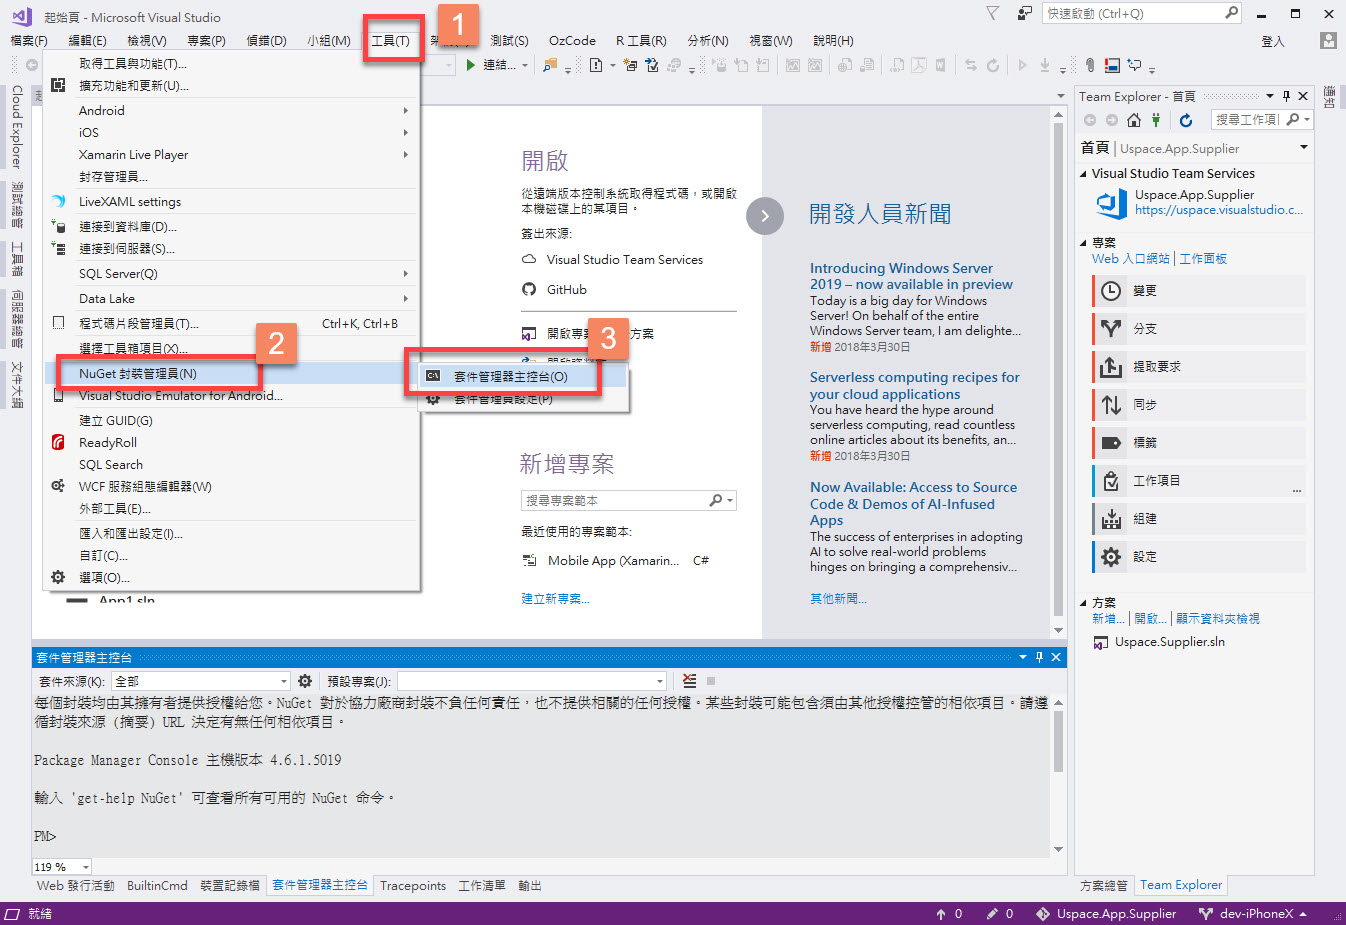Click the magnifier in Quick Launch box
The width and height of the screenshot is (1346, 925).
click(1230, 13)
